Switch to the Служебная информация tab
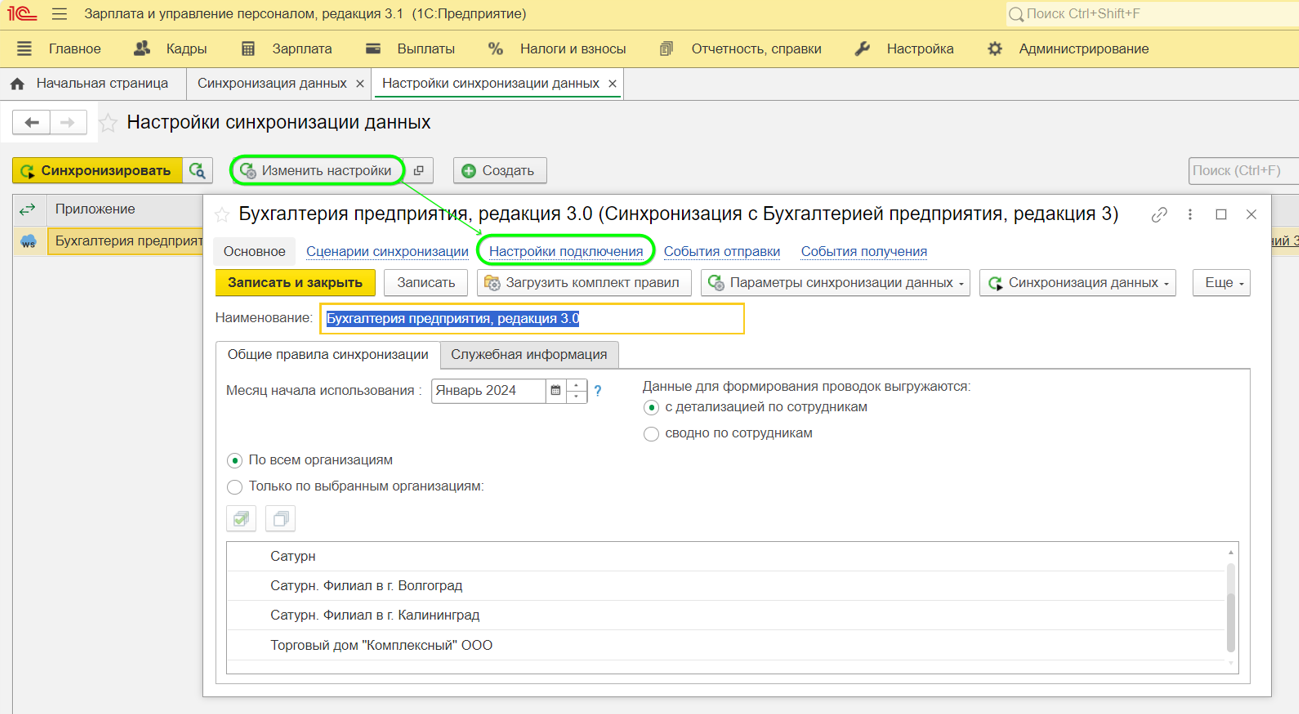This screenshot has height=714, width=1299. (529, 355)
